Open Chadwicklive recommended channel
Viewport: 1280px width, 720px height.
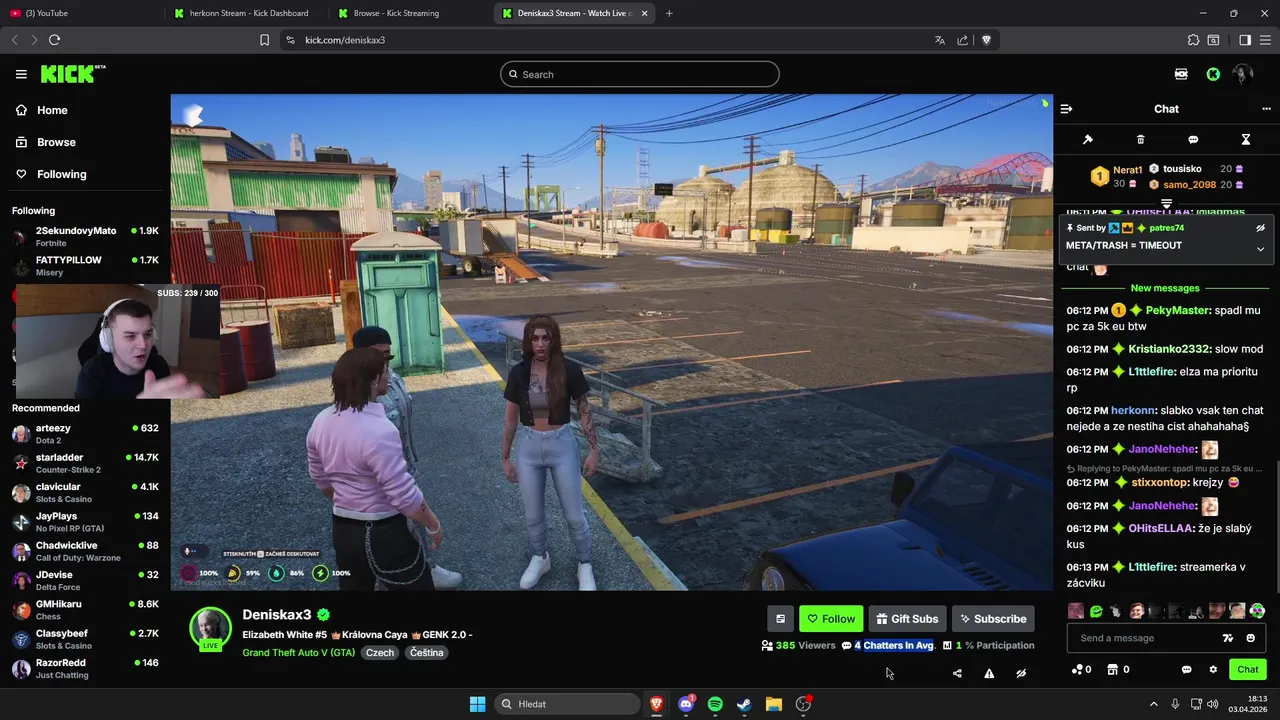pyautogui.click(x=85, y=551)
